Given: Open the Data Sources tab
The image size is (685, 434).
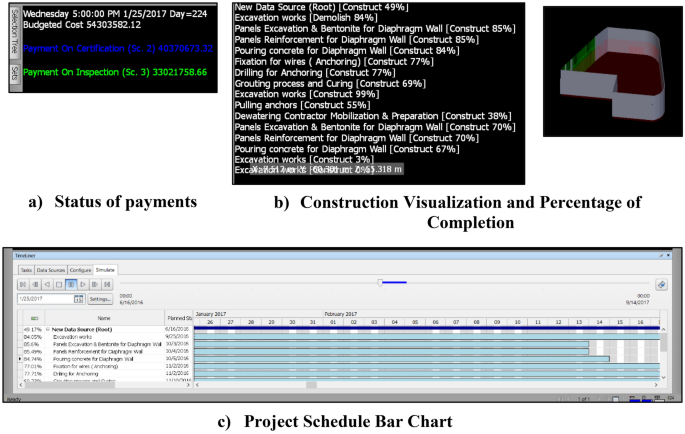Looking at the screenshot, I should coord(53,270).
